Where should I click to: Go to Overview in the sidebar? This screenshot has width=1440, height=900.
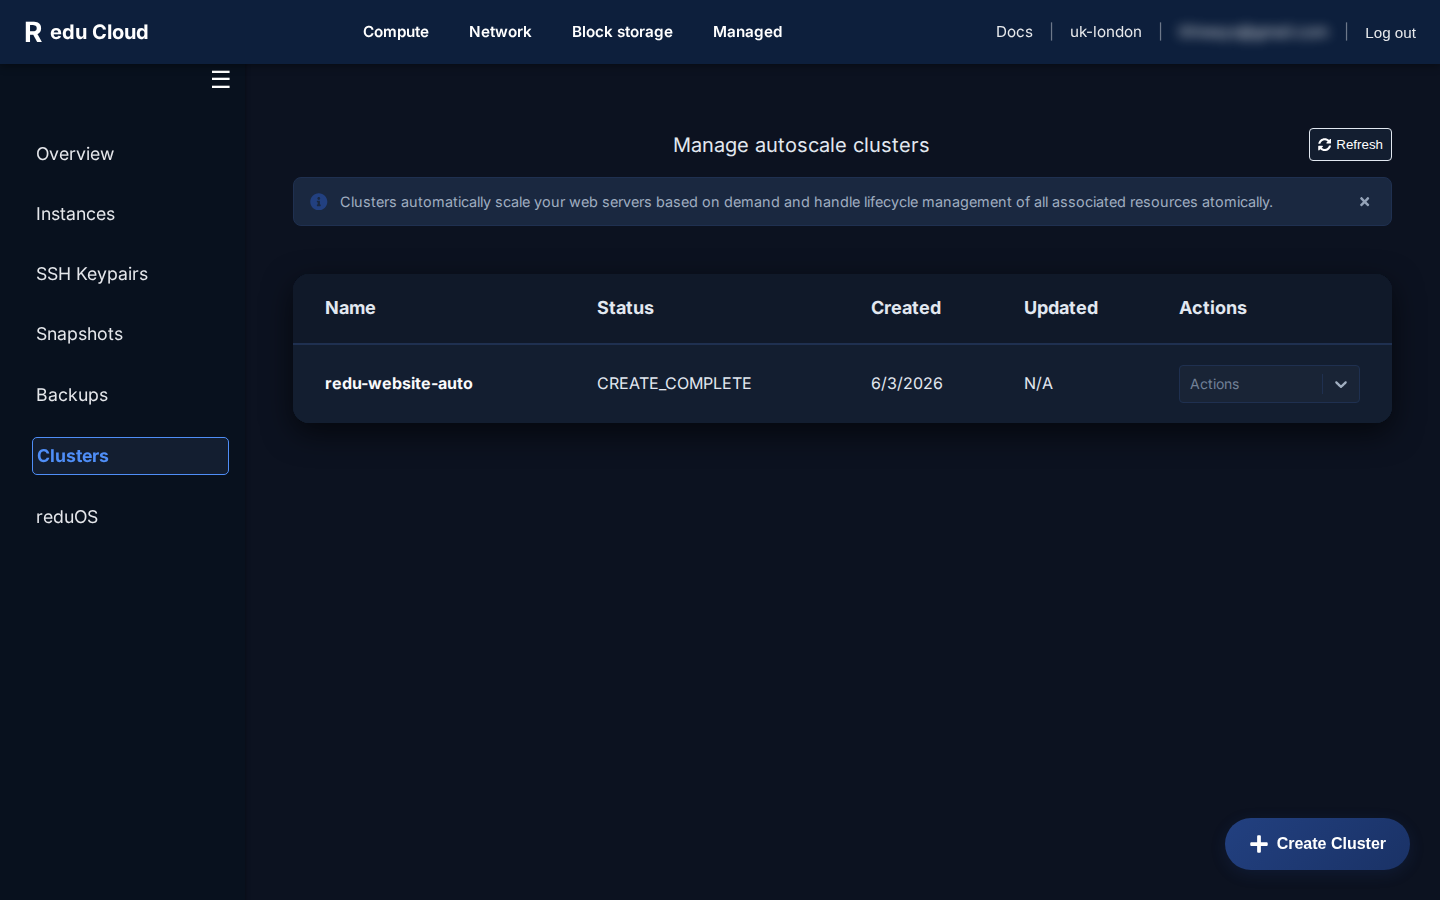(75, 154)
